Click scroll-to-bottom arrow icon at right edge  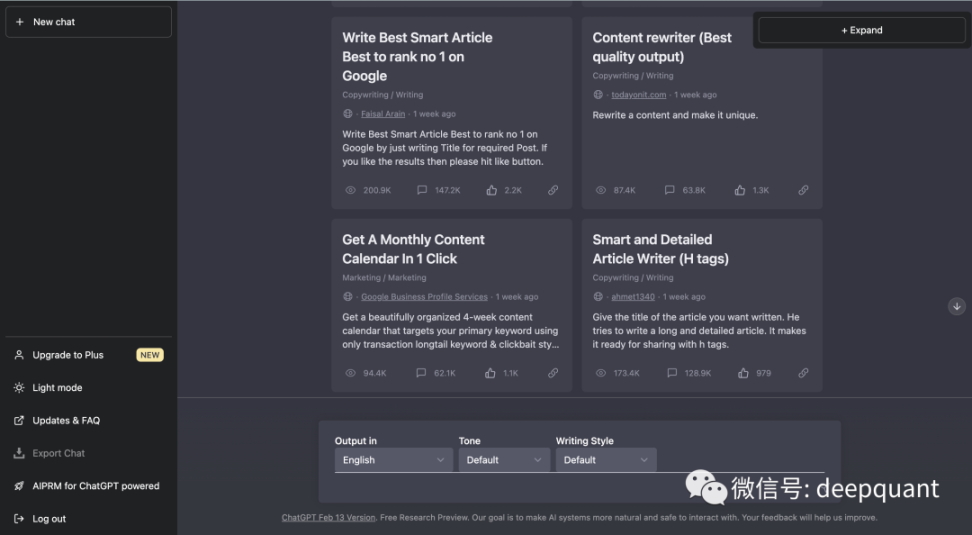(x=957, y=306)
